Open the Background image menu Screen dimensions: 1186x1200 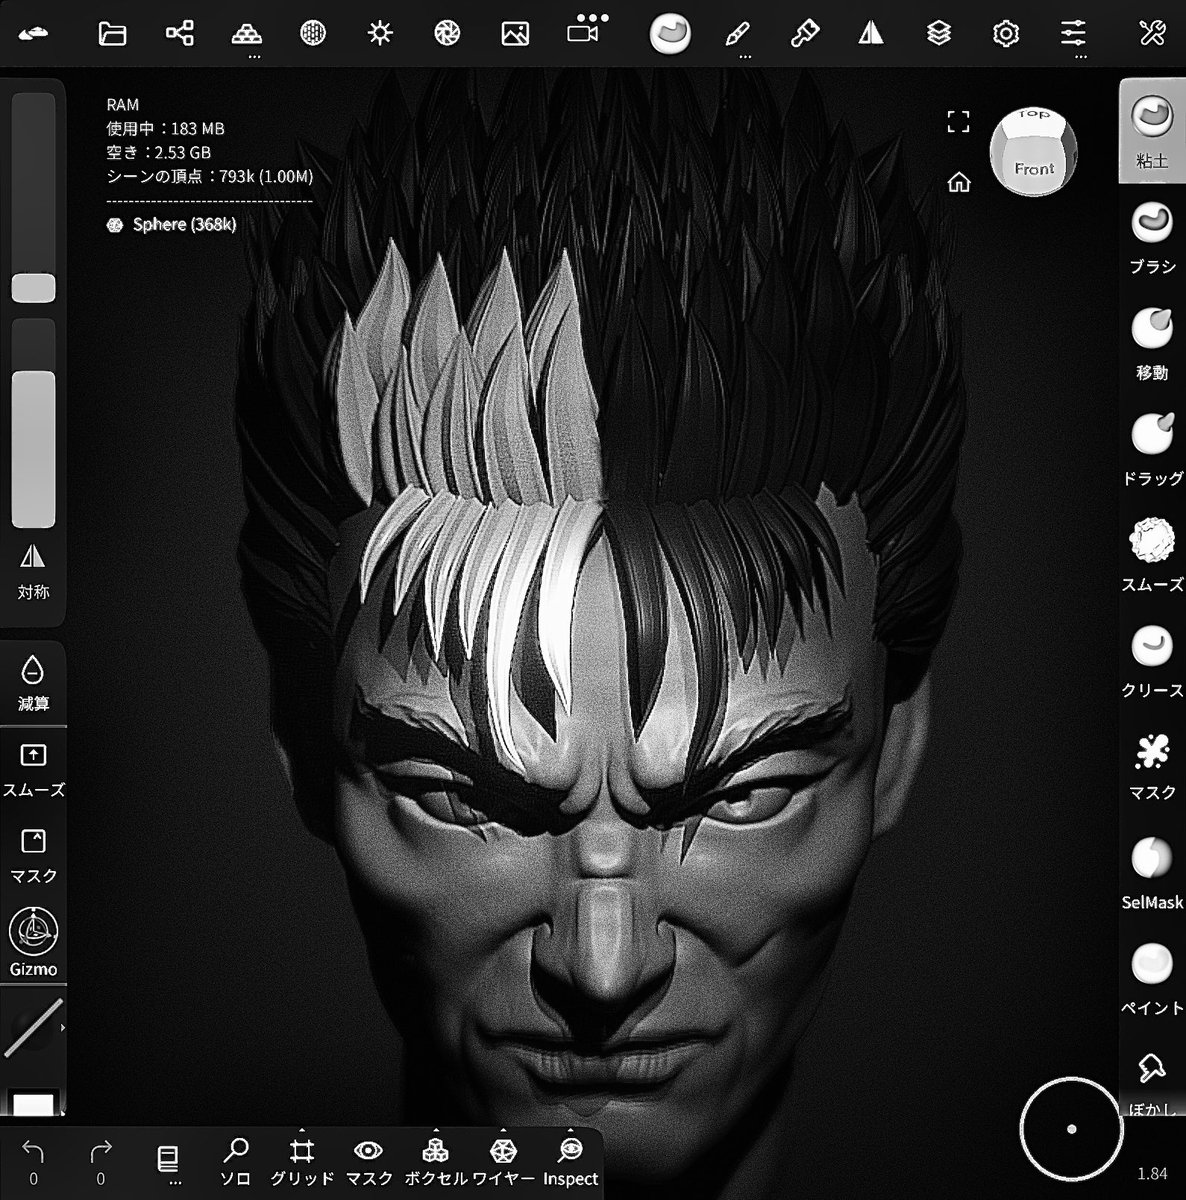tap(515, 34)
